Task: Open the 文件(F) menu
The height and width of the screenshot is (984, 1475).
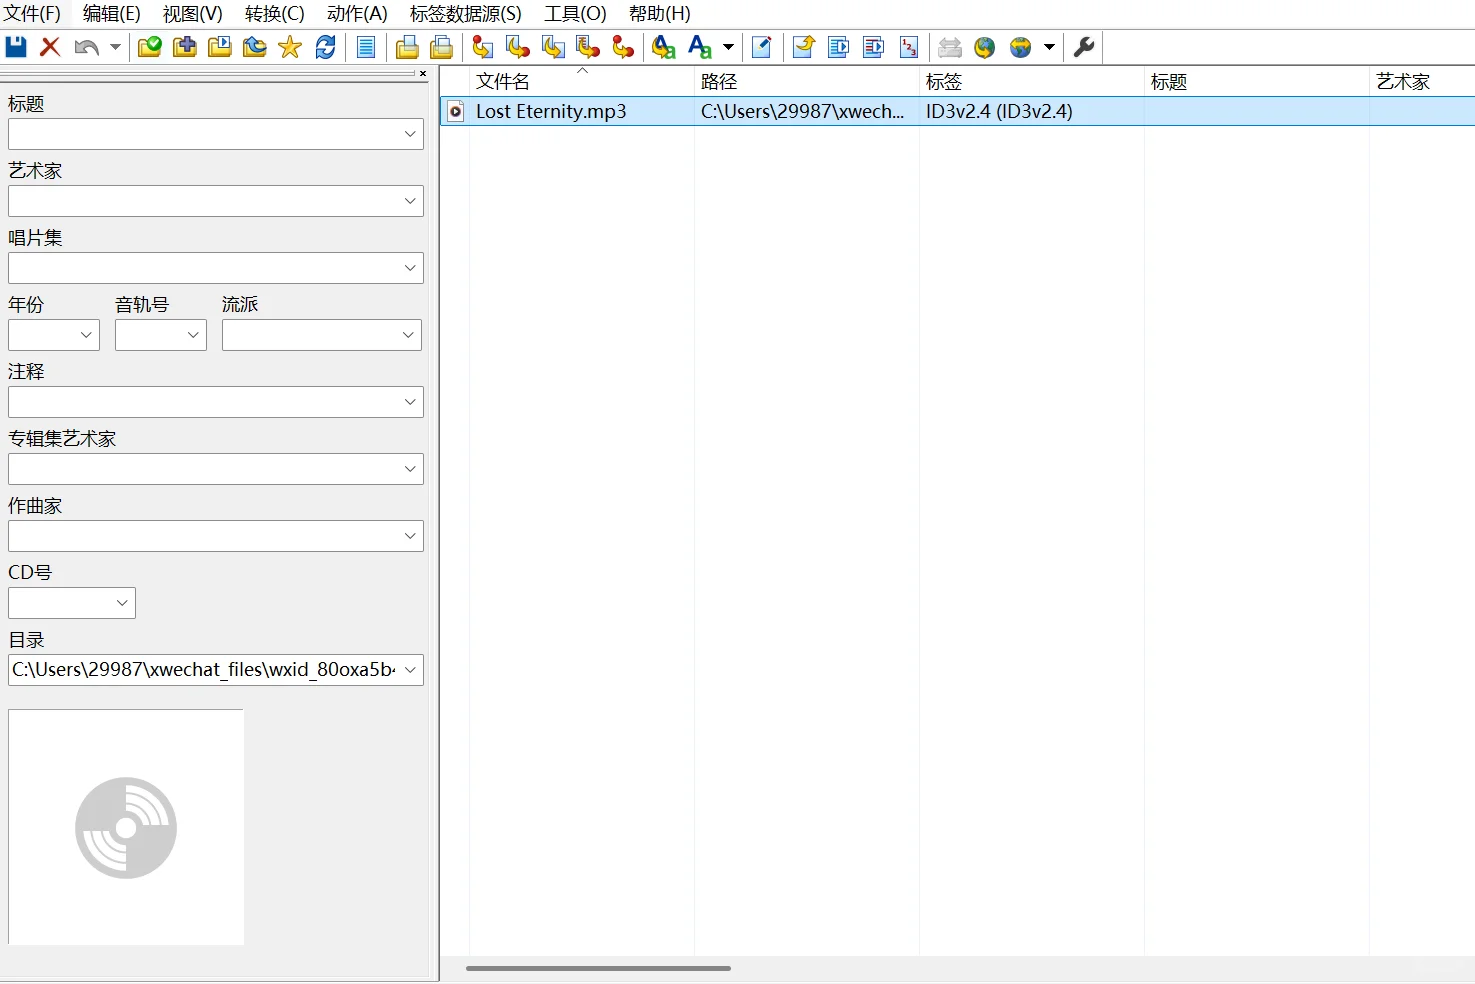Action: pyautogui.click(x=32, y=14)
